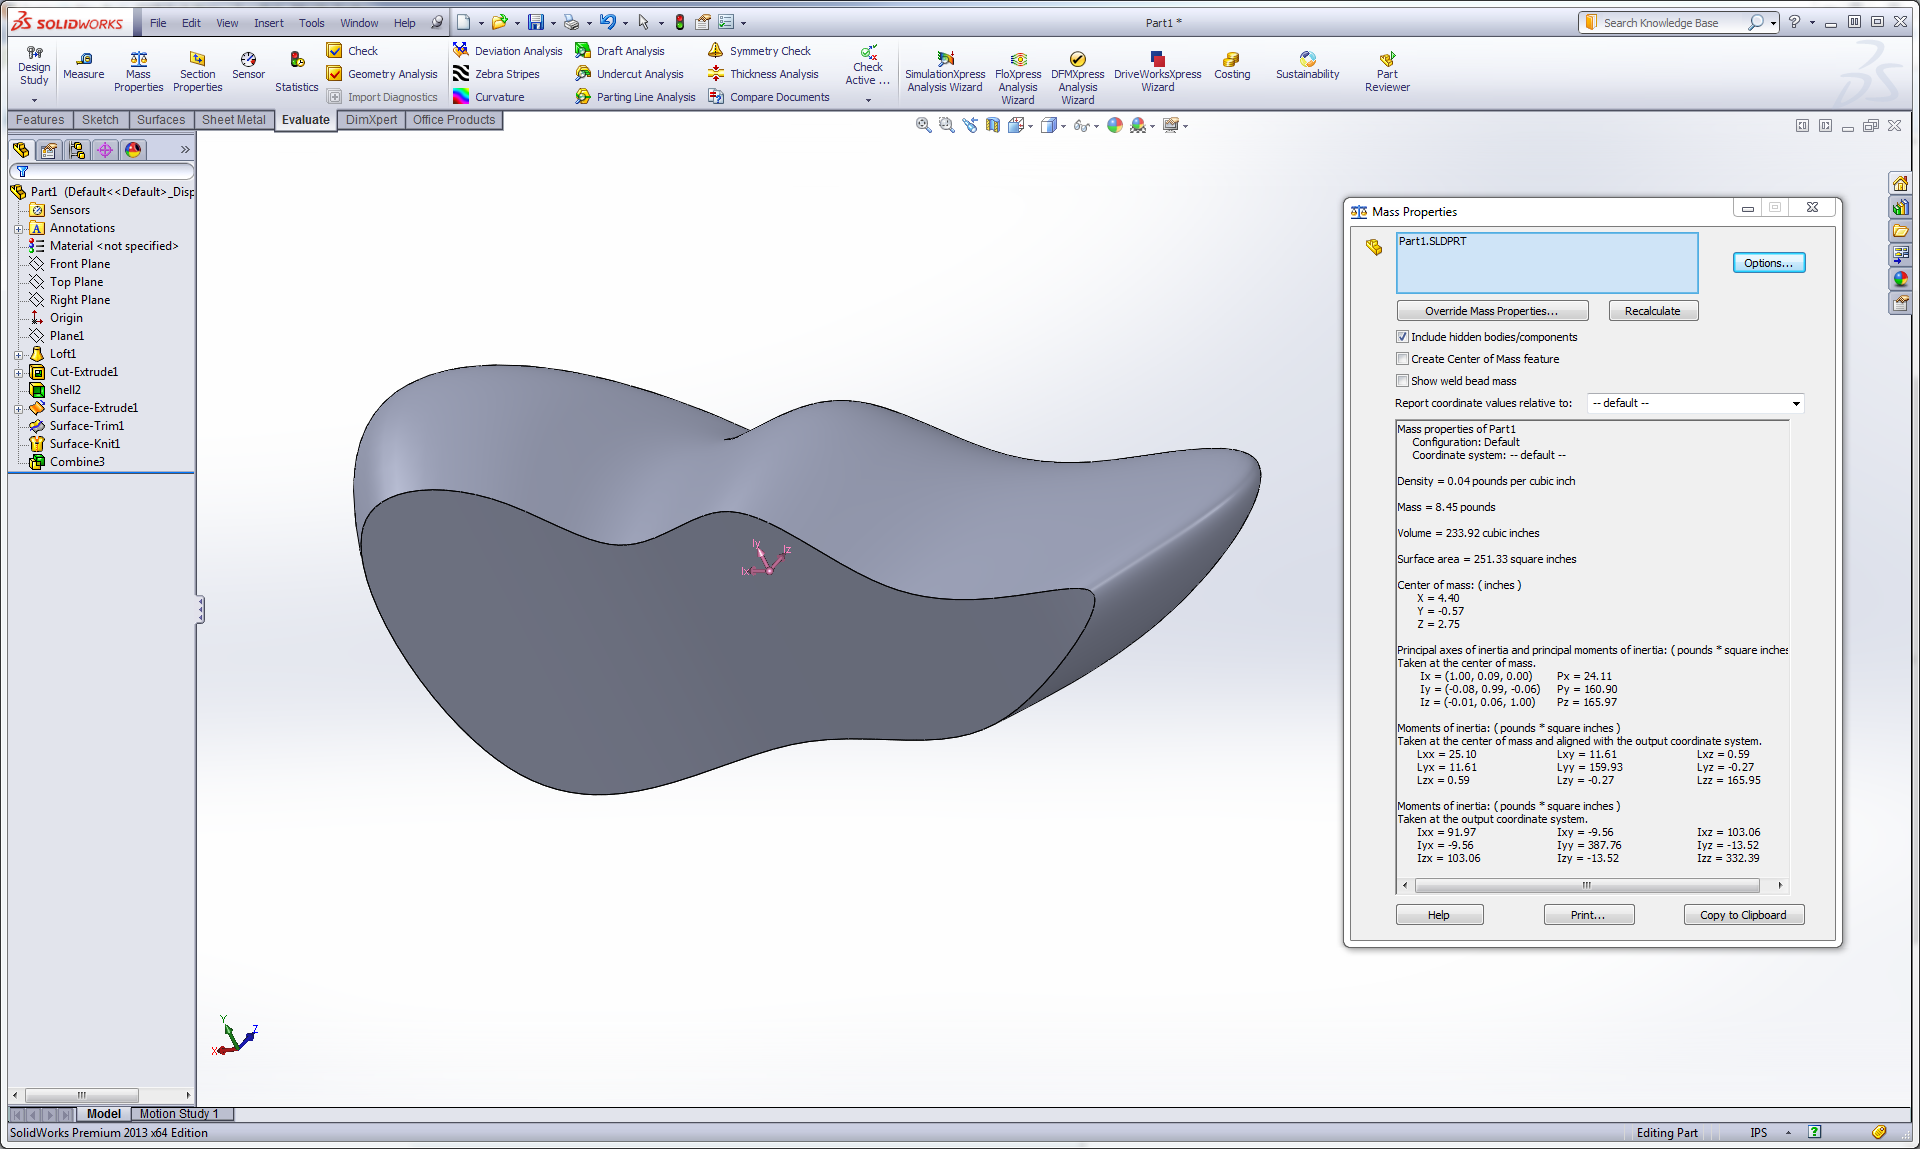Open the Insert menu

coord(268,23)
